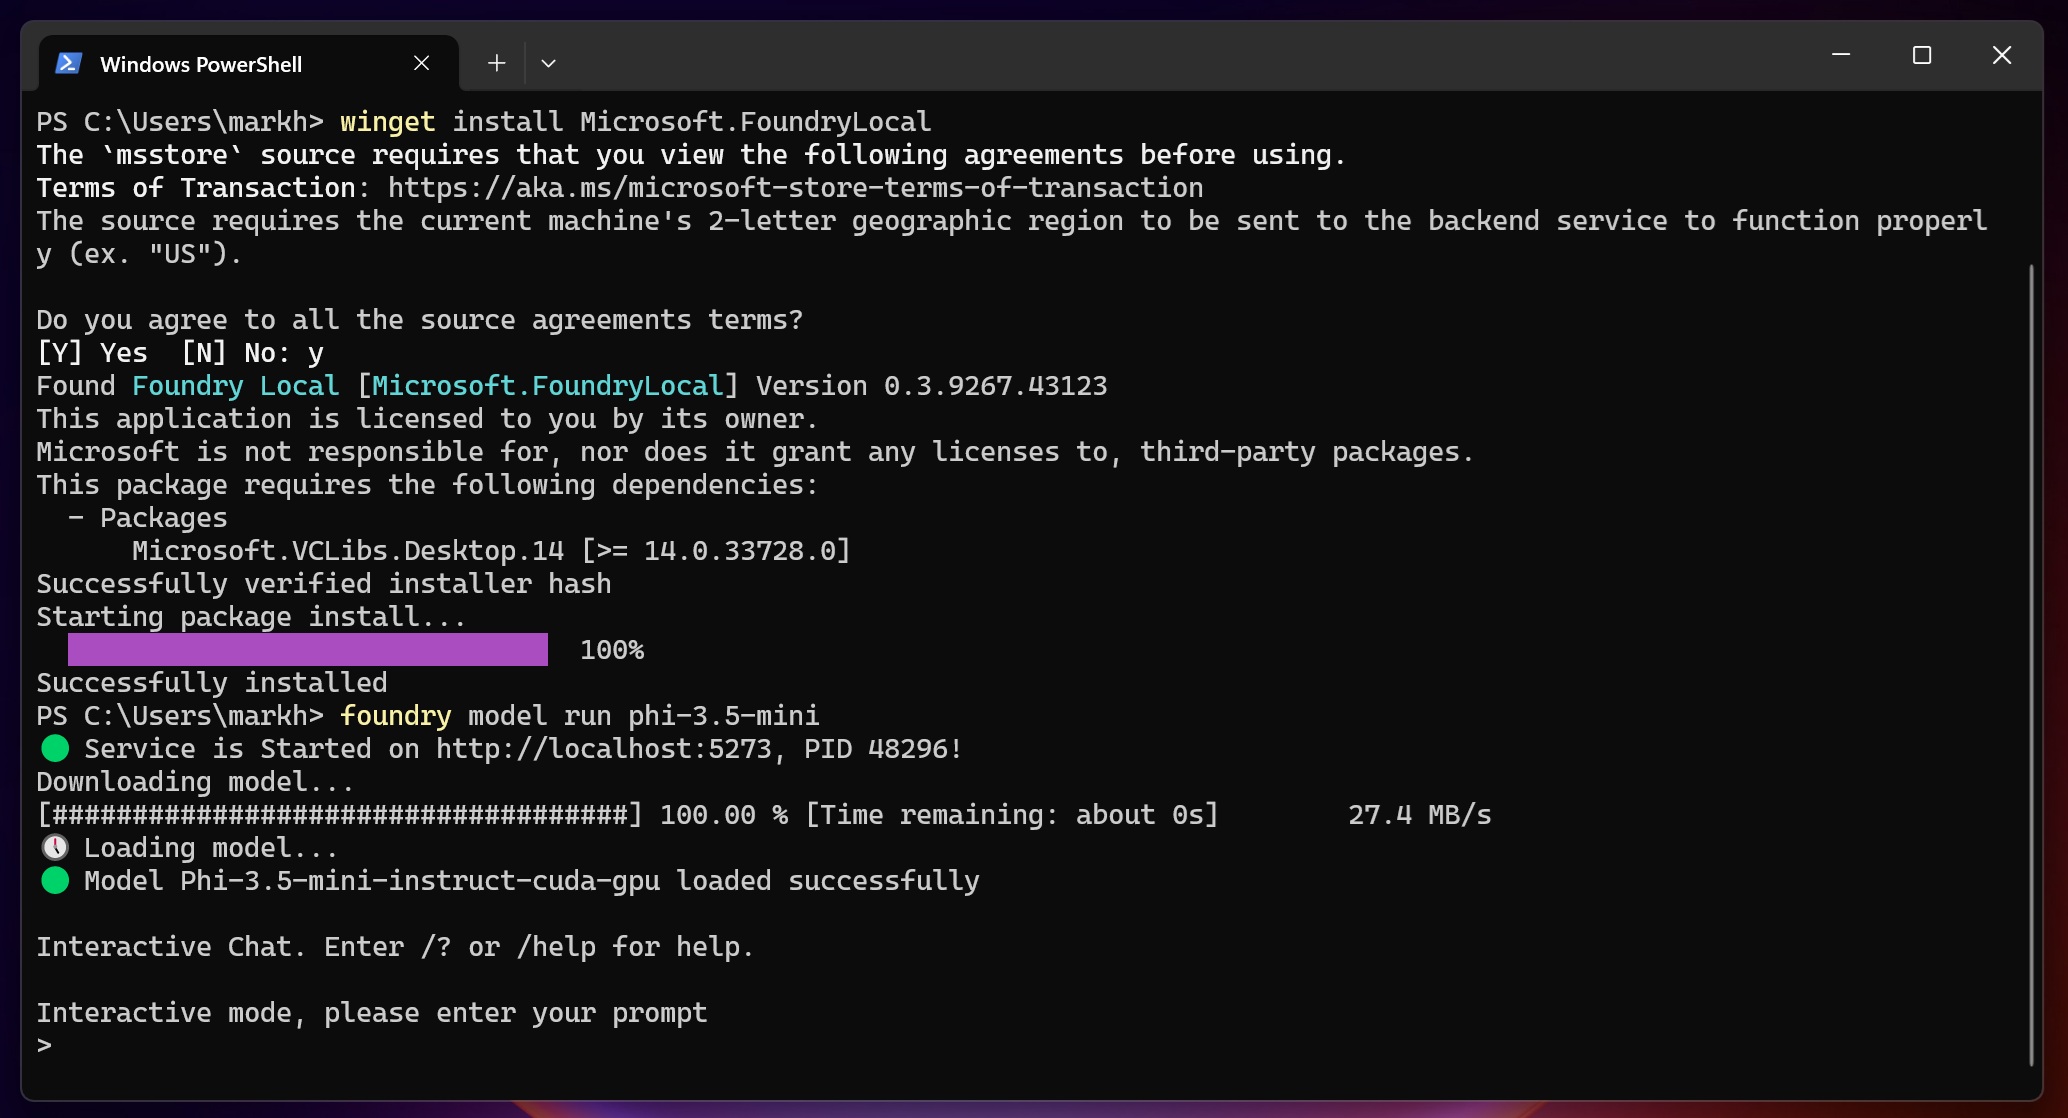Click the green dot beside Service is Started

pyautogui.click(x=55, y=748)
